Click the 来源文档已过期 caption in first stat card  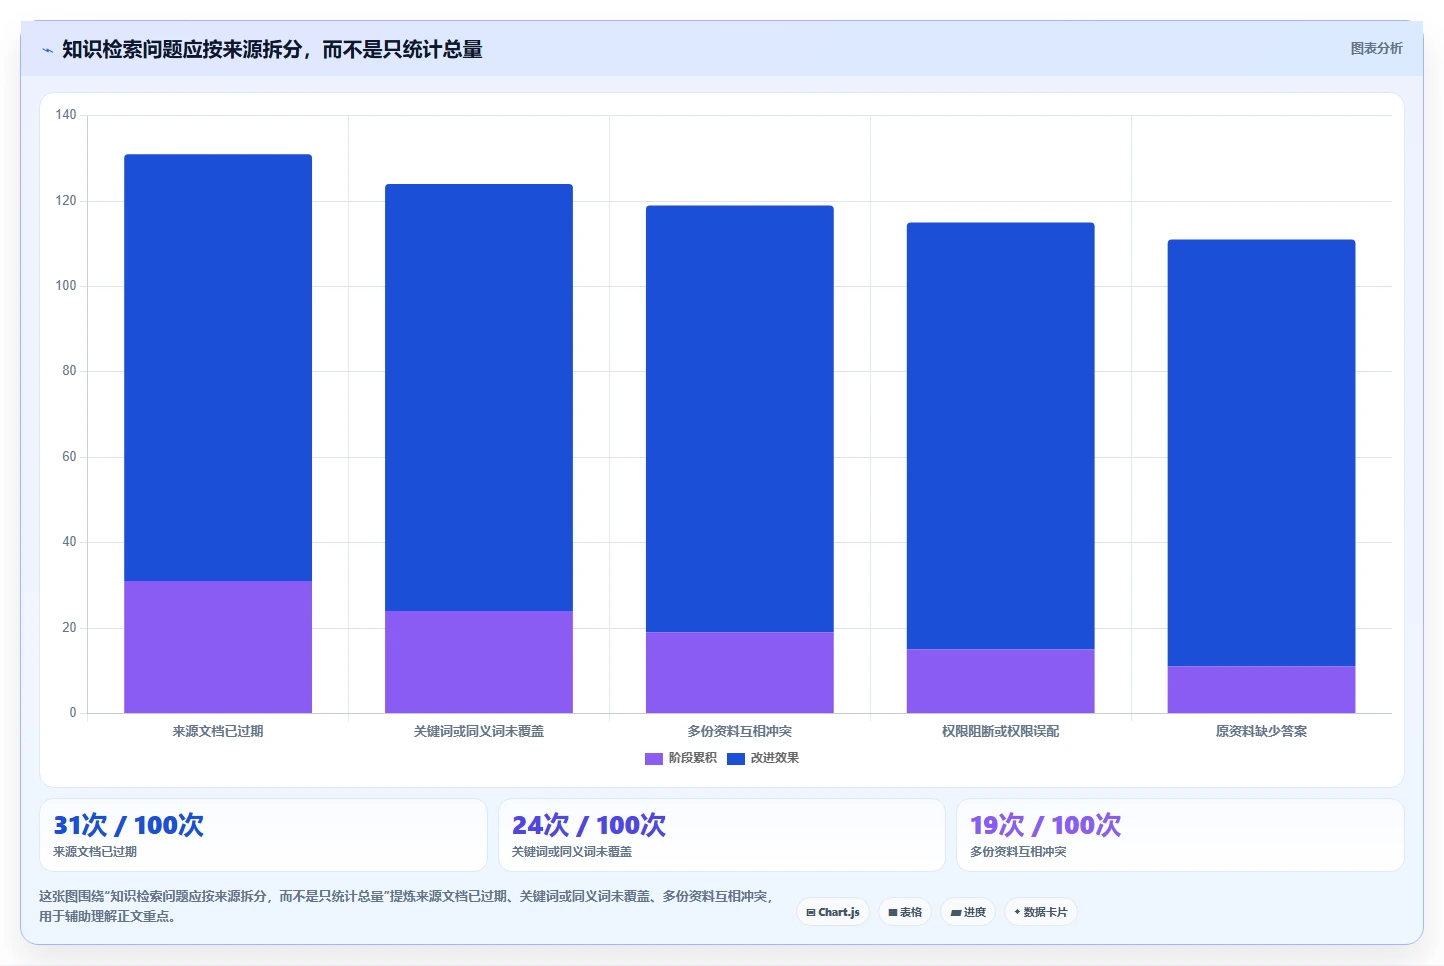95,852
